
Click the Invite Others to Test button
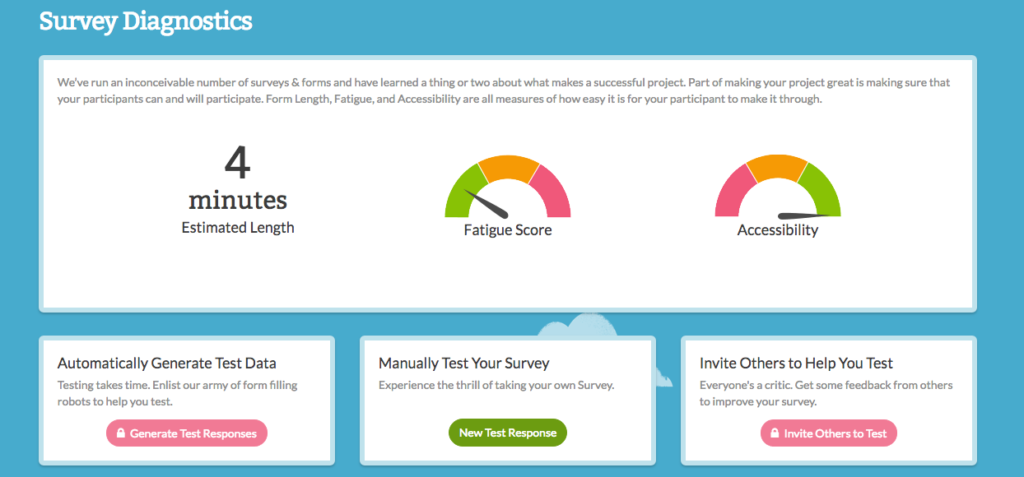pyautogui.click(x=829, y=433)
